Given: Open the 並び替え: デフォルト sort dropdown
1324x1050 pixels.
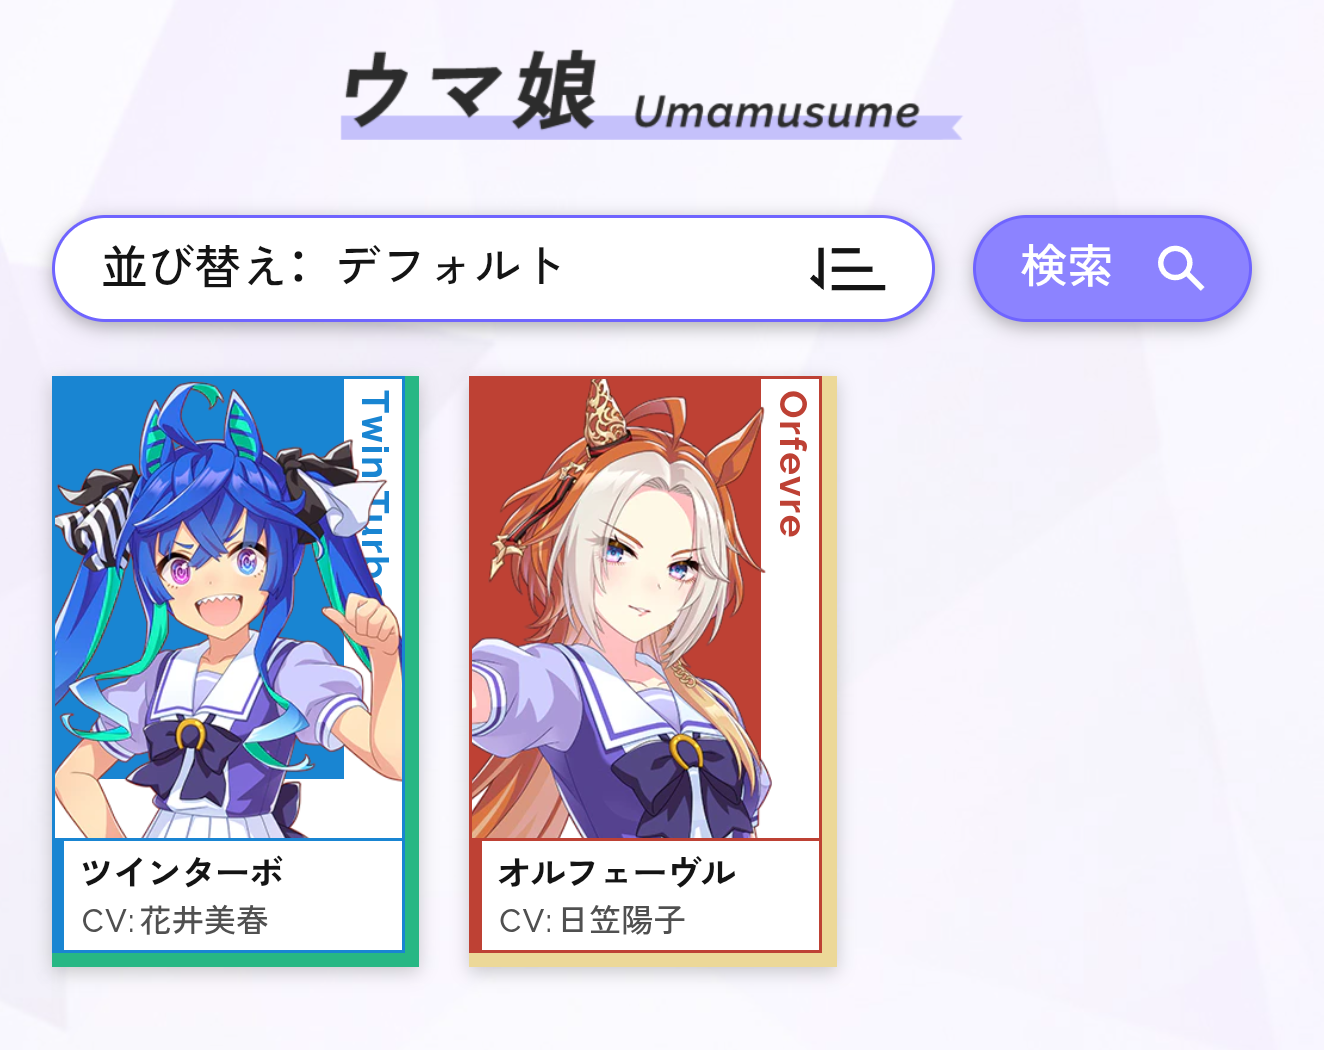Looking at the screenshot, I should (x=493, y=268).
